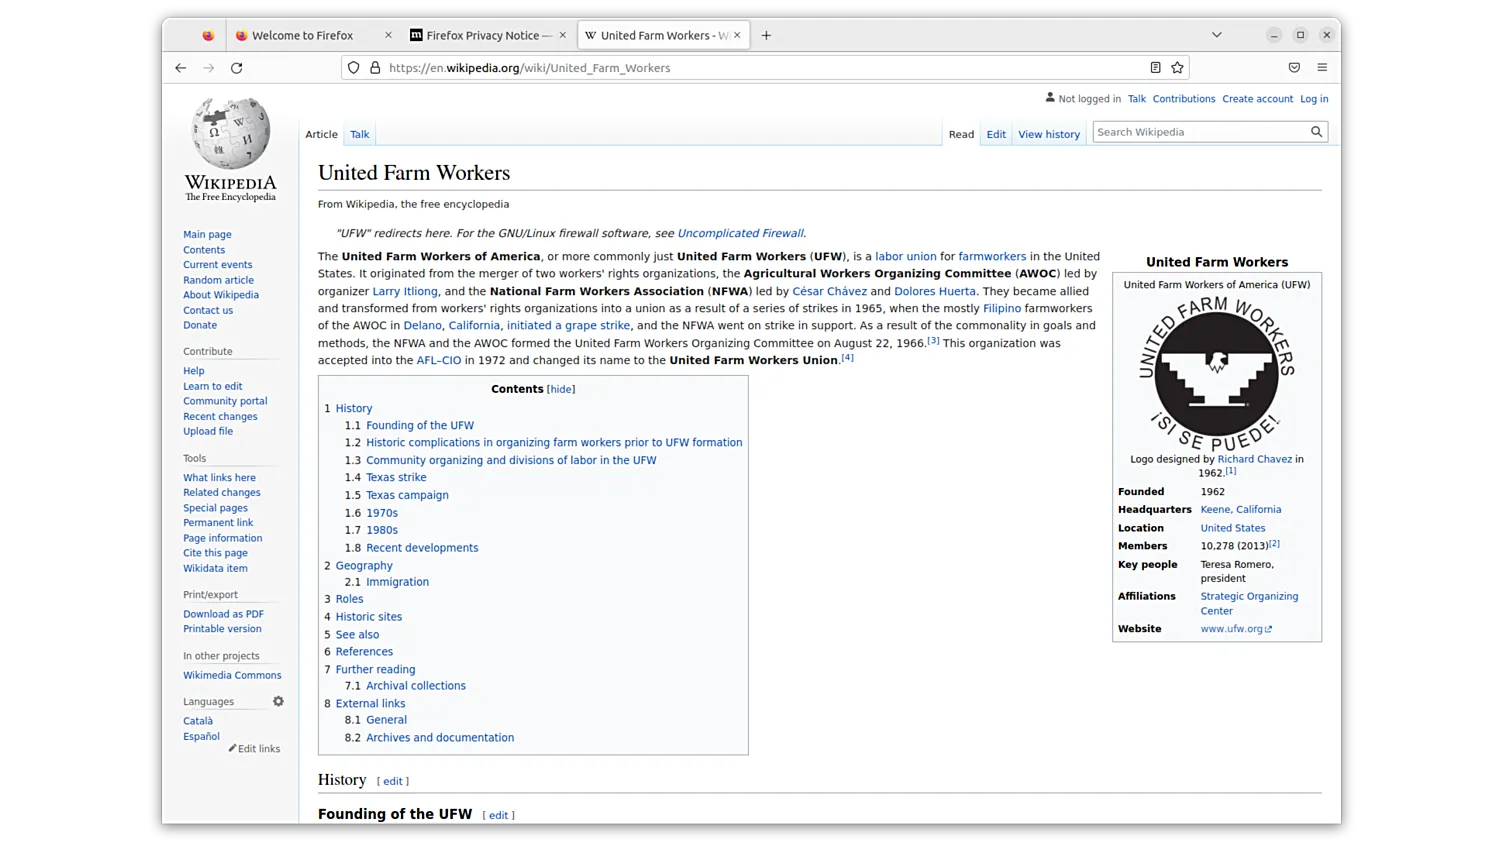Screen dimensions: 1504x846
Task: Open the Main page sidebar link
Action: [207, 235]
